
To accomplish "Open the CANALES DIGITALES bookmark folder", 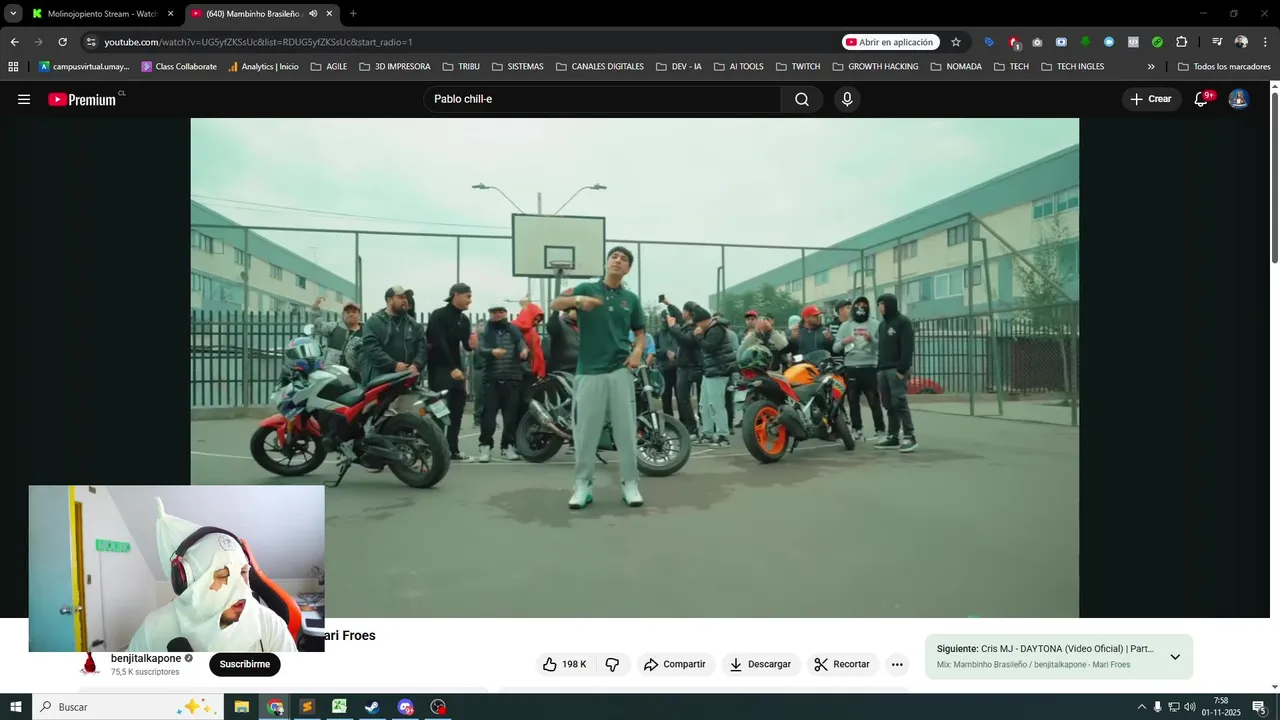I will [x=599, y=67].
